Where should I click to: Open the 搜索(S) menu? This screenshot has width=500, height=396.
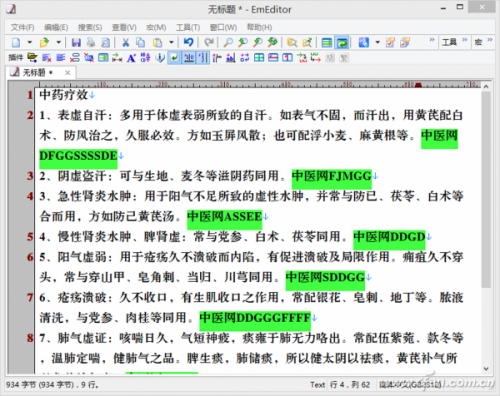[90, 27]
